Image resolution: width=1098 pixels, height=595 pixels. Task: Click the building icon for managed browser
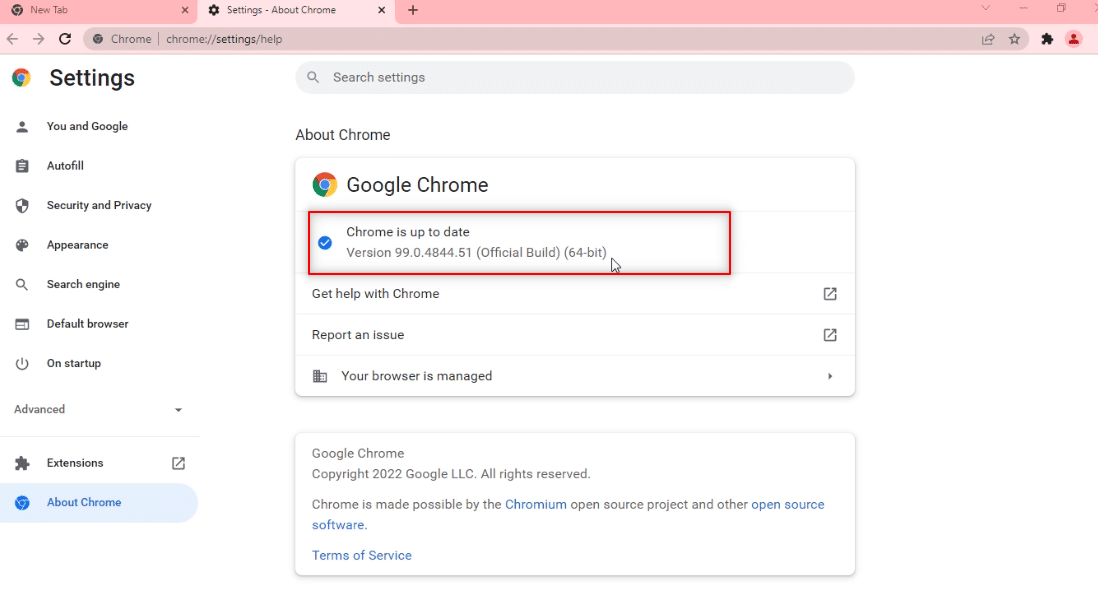point(320,377)
